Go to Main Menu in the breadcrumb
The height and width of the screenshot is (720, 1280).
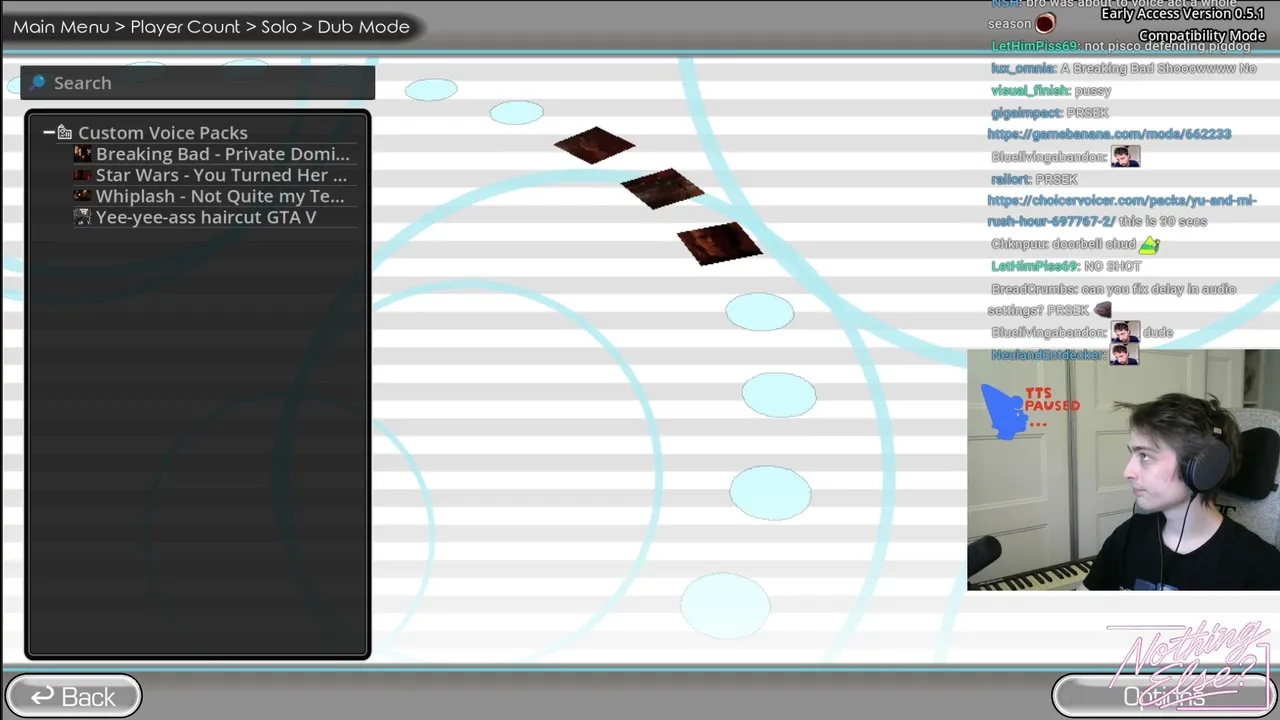61,27
